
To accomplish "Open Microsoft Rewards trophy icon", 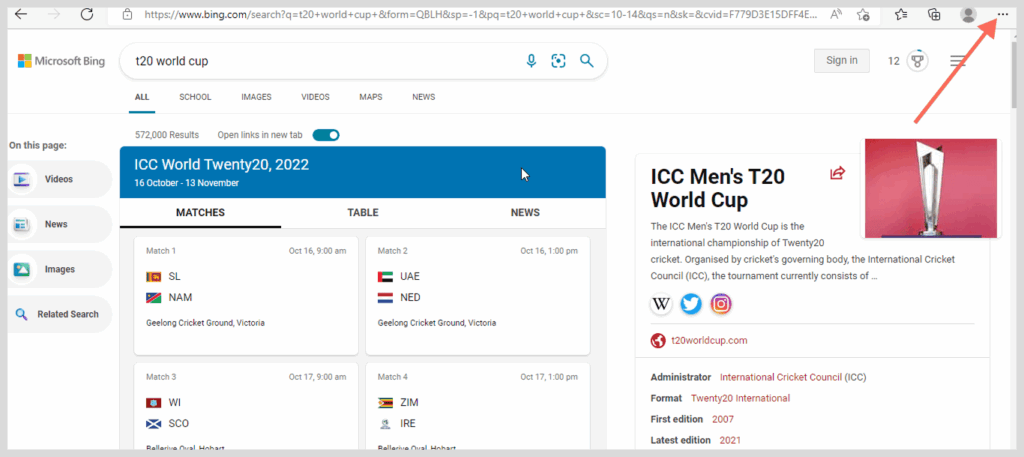I will (x=916, y=61).
